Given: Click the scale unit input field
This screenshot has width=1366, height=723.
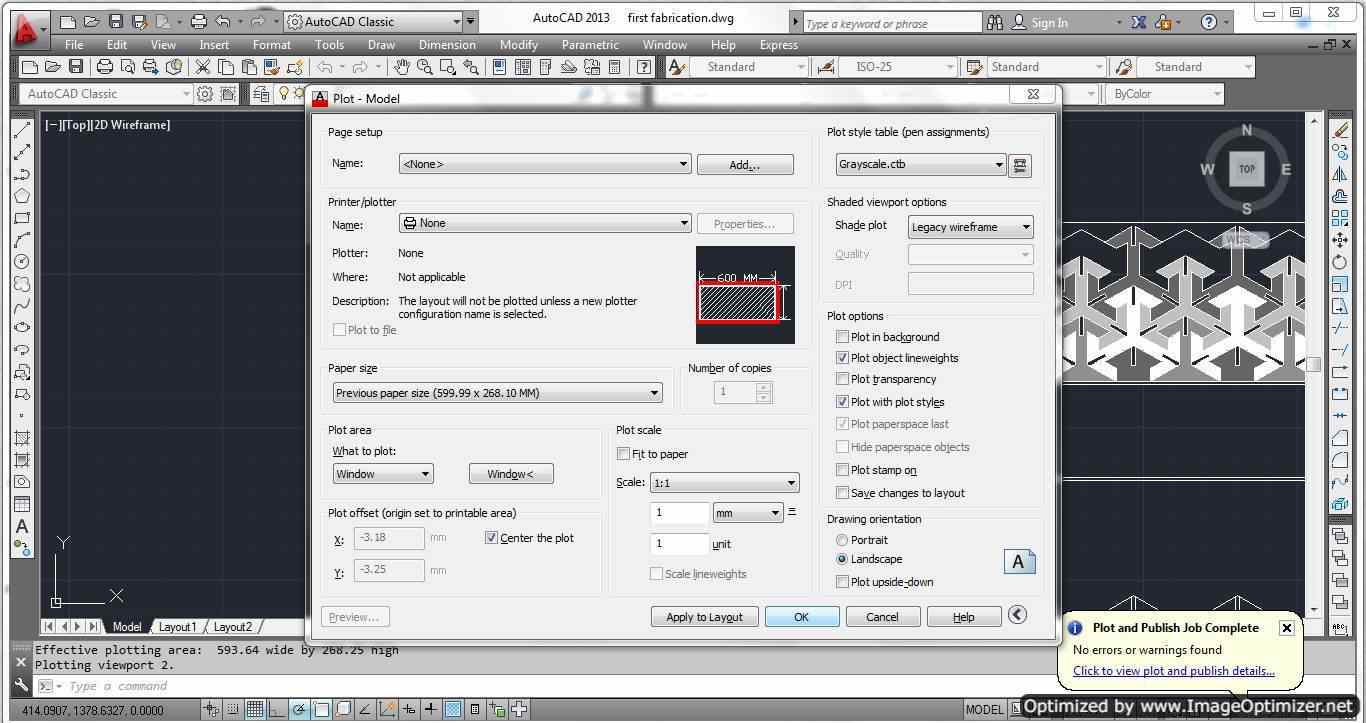Looking at the screenshot, I should pyautogui.click(x=679, y=544).
